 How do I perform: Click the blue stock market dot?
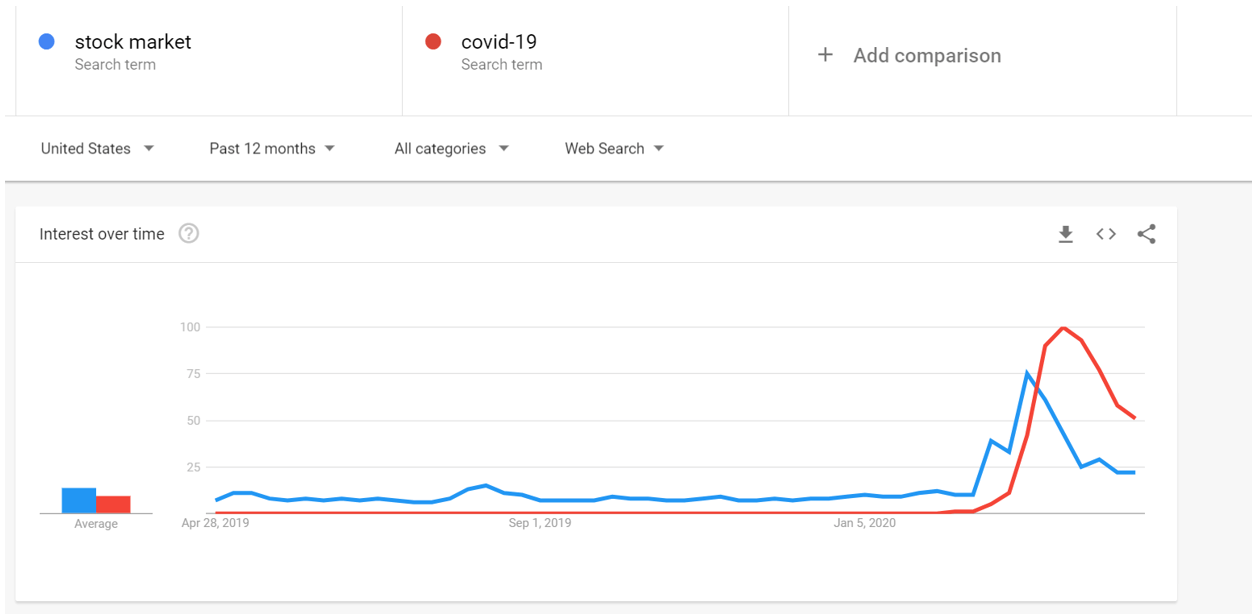click(46, 42)
